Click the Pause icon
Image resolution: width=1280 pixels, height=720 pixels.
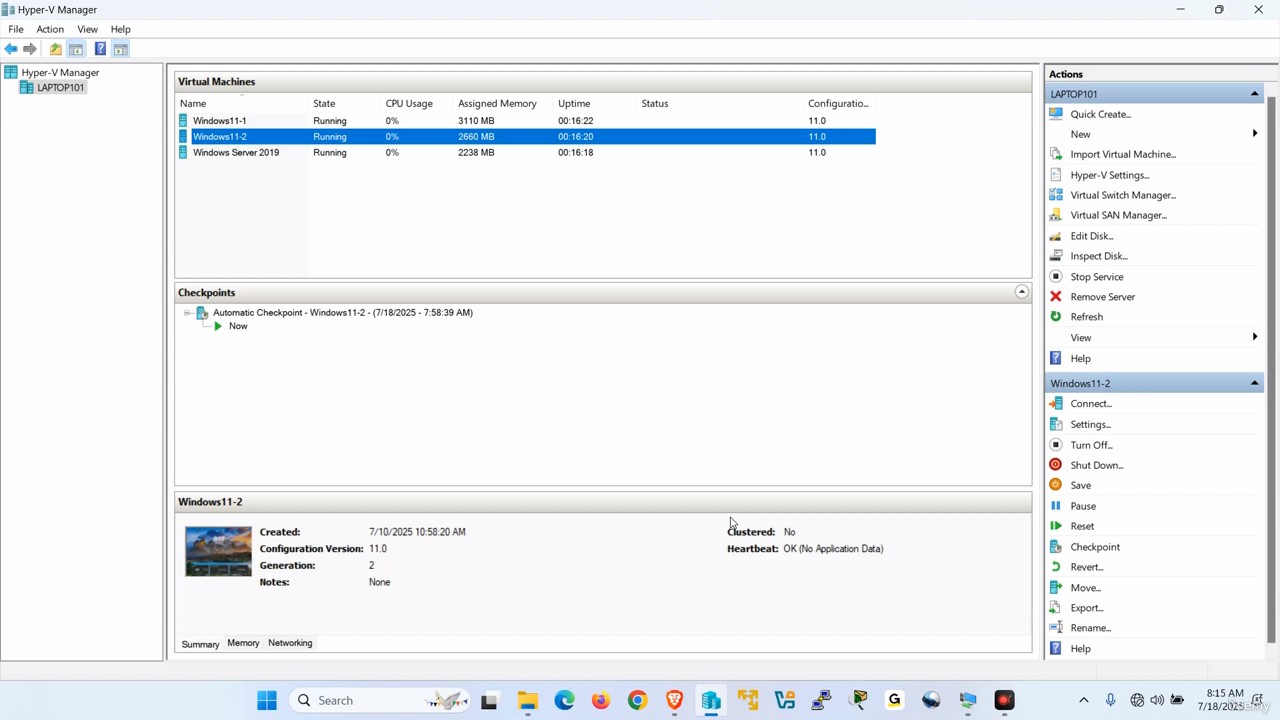coord(1055,506)
